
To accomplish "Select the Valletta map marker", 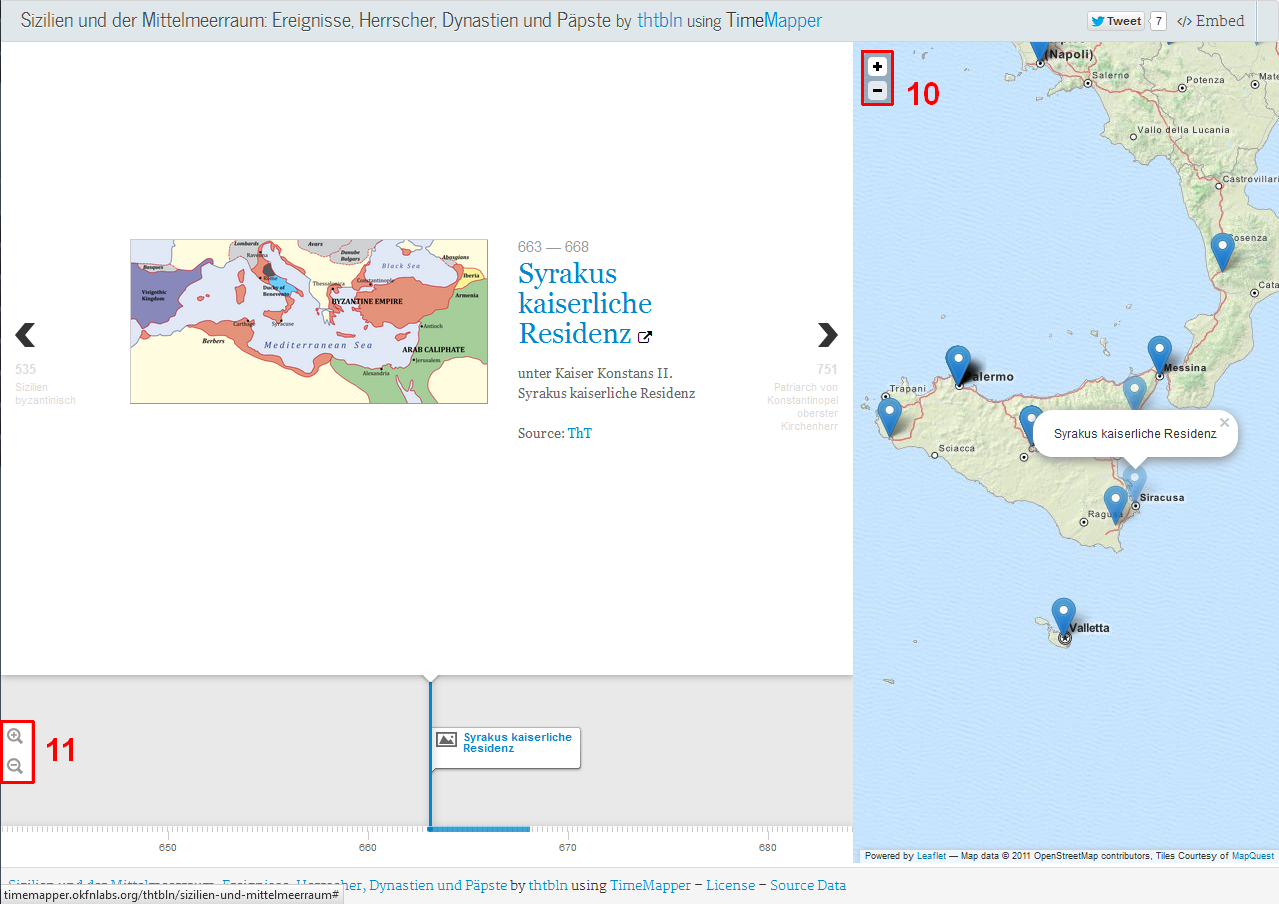I will (x=1064, y=617).
